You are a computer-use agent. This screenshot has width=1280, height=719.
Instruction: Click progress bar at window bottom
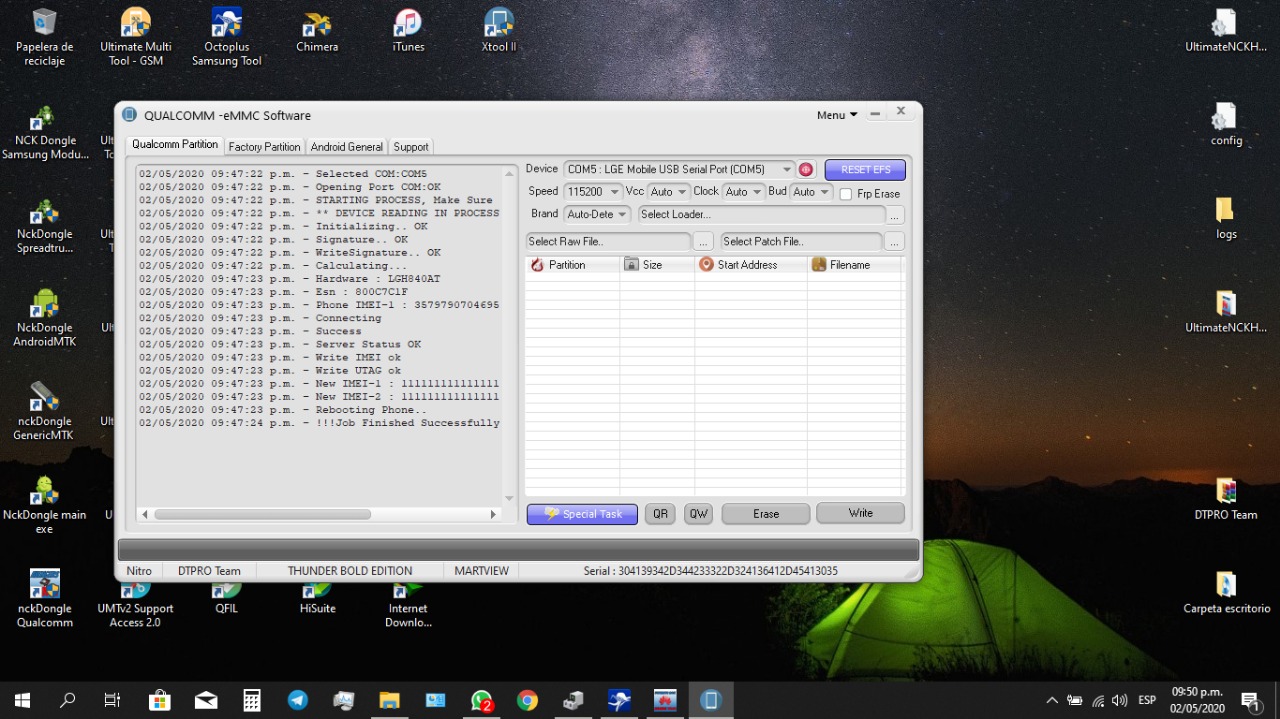coord(518,550)
